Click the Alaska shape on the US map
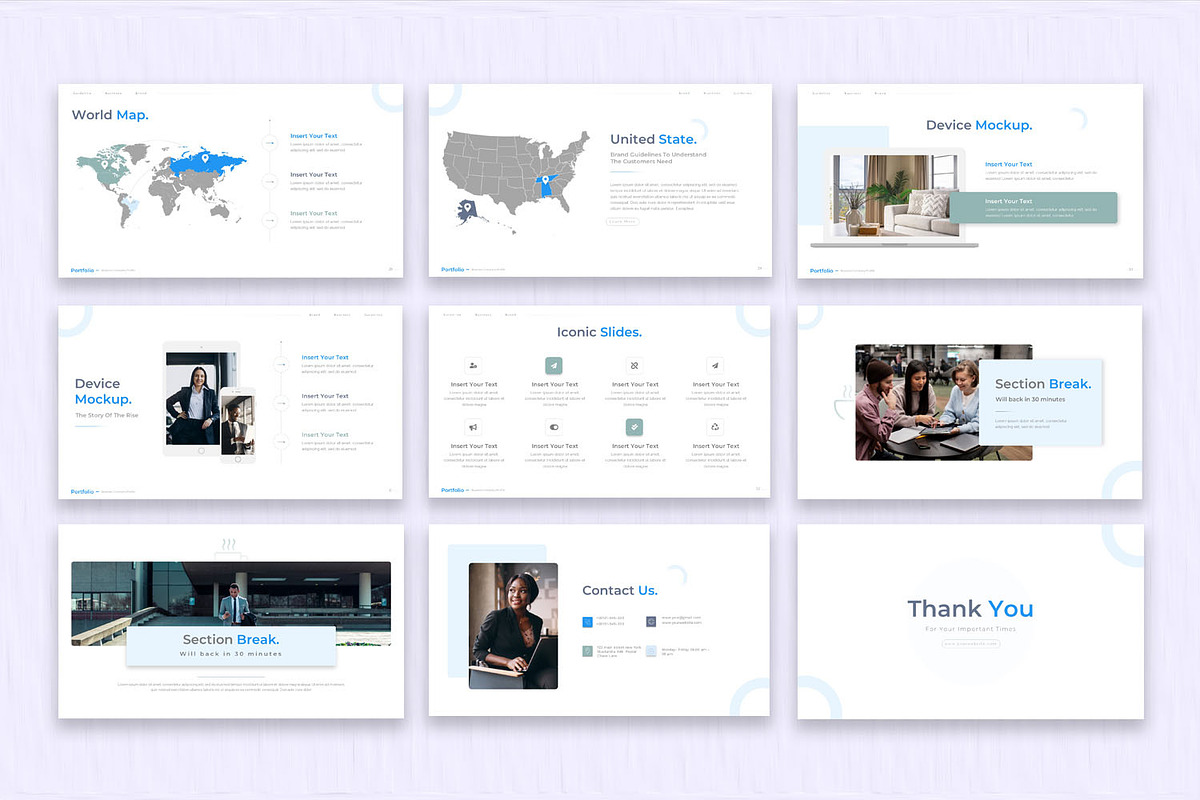This screenshot has height=800, width=1200. coord(468,212)
